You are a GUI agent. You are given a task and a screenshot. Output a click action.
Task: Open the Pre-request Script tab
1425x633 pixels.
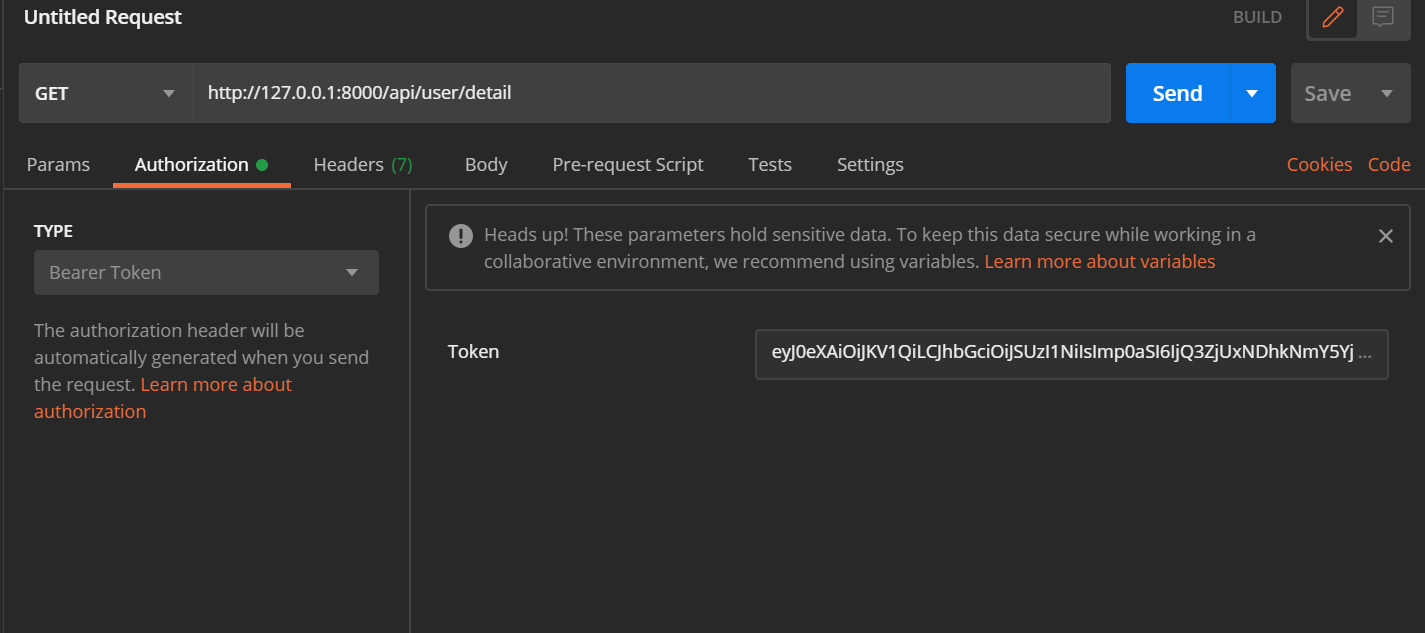tap(628, 164)
